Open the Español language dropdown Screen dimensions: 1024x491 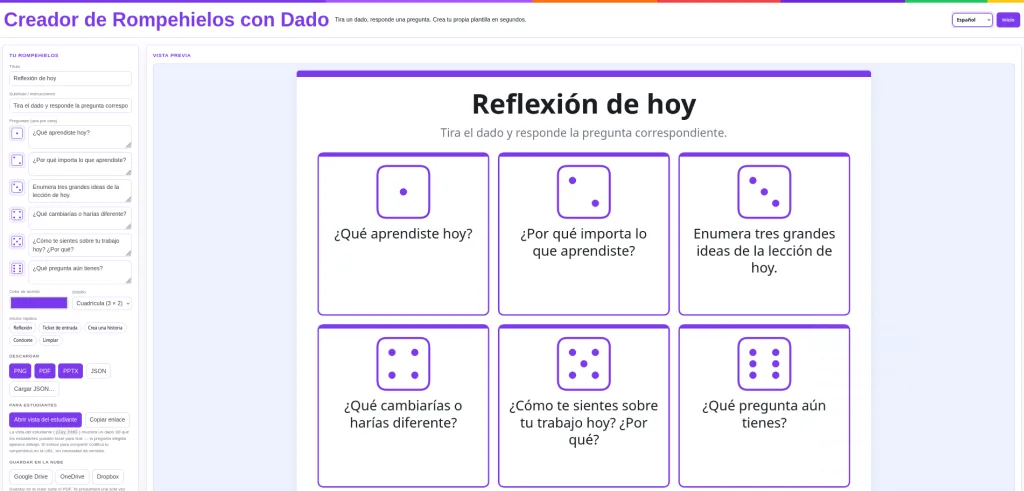pos(972,20)
